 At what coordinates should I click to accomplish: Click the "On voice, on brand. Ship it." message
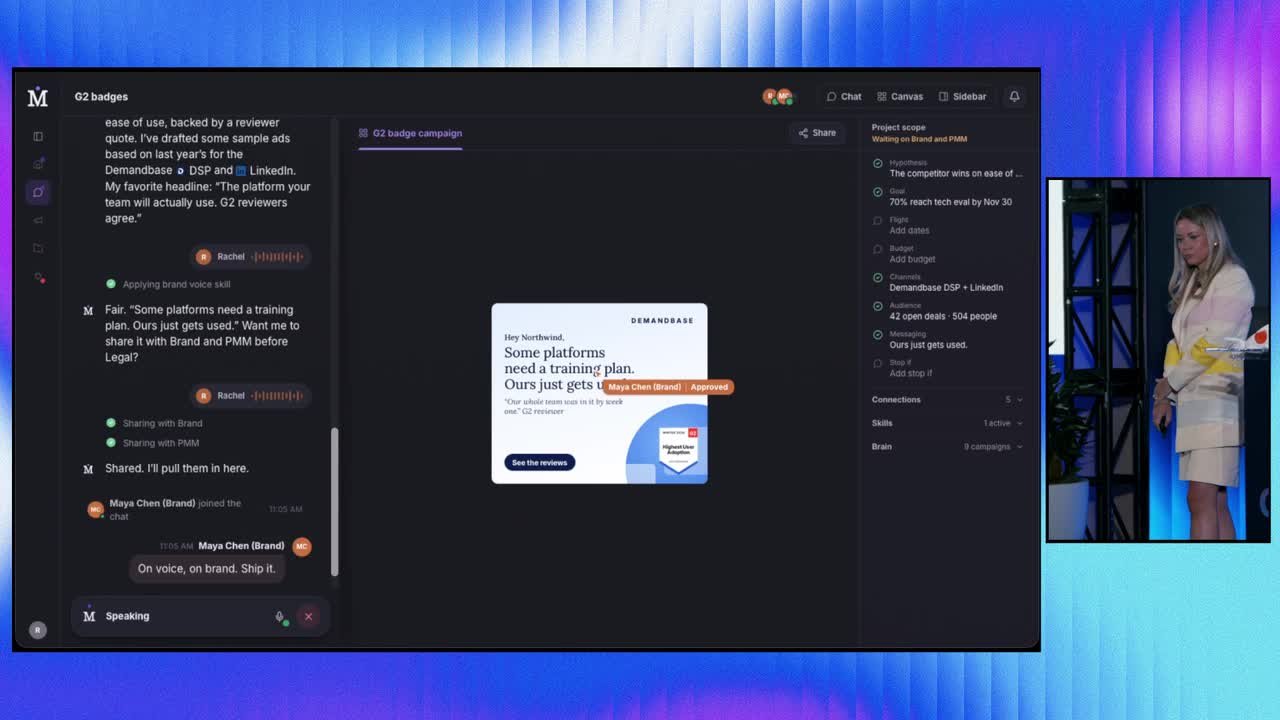tap(206, 569)
